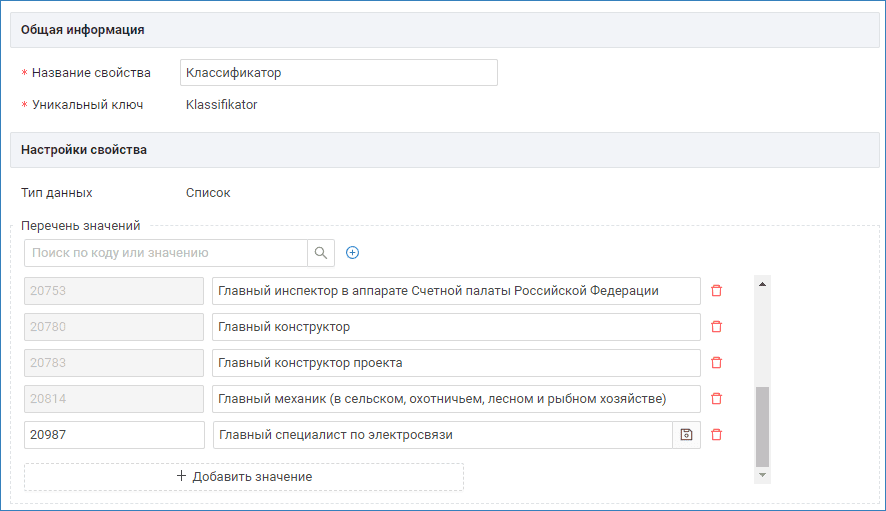Focus the search by code or value field
The width and height of the screenshot is (886, 511).
[165, 253]
